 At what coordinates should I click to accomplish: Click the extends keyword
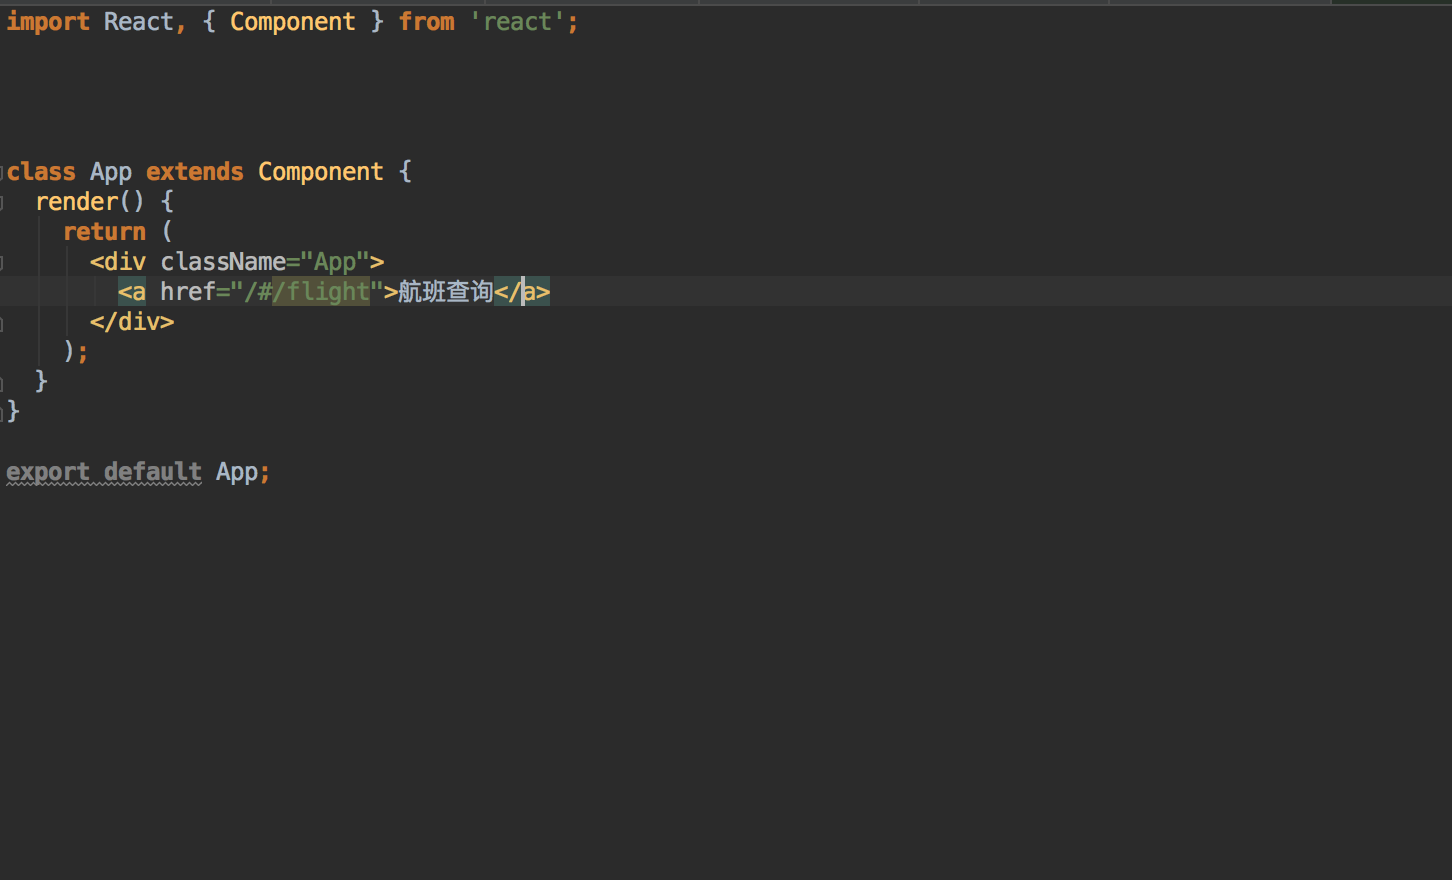194,171
